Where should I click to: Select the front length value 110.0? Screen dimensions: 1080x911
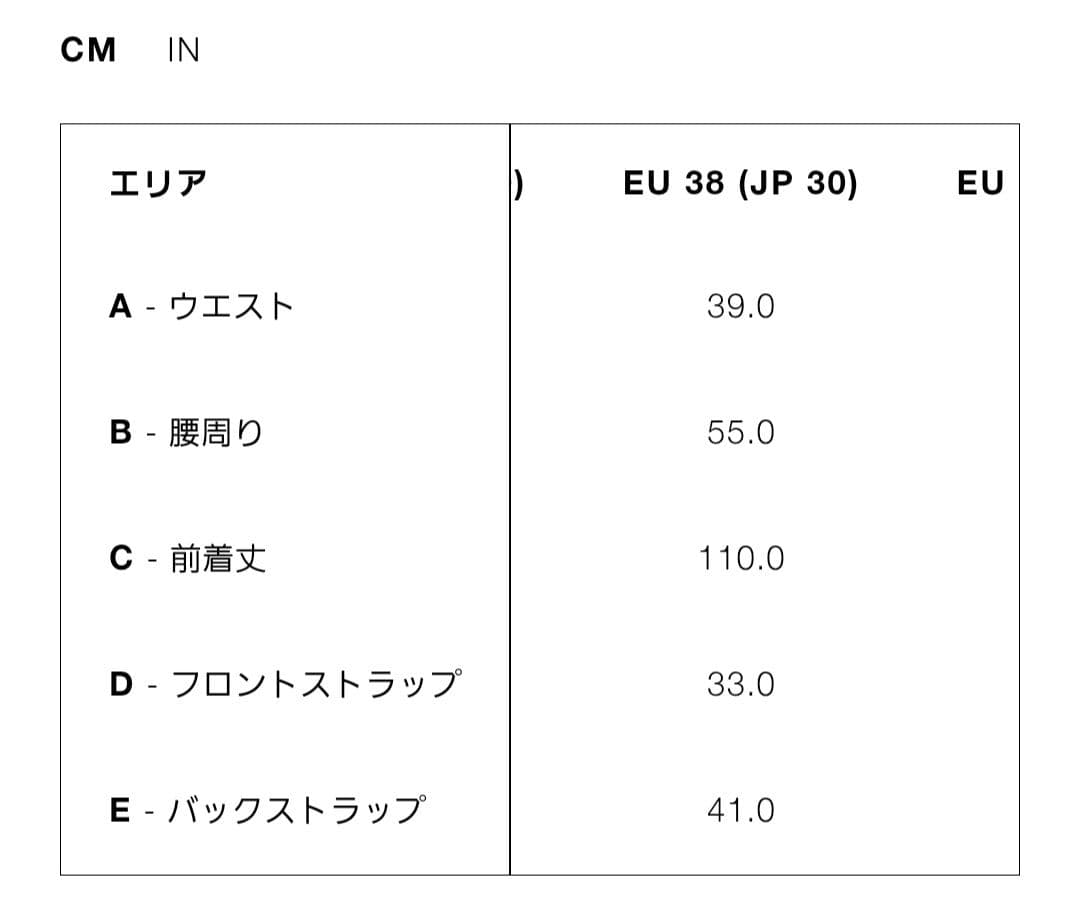pyautogui.click(x=740, y=559)
